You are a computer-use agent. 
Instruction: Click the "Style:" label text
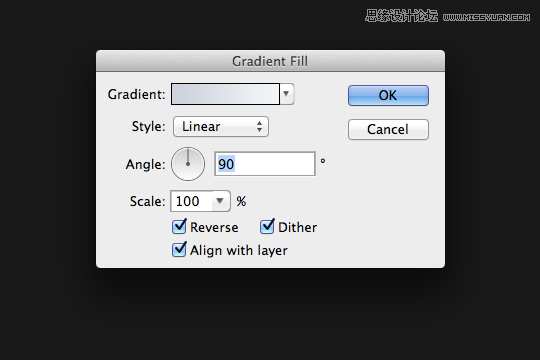tap(149, 126)
